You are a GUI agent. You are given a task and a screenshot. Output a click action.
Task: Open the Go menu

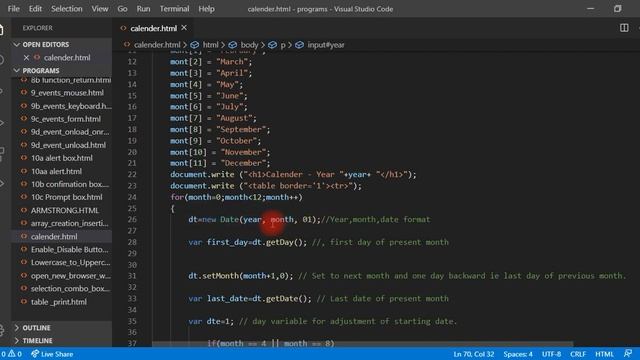[122, 9]
